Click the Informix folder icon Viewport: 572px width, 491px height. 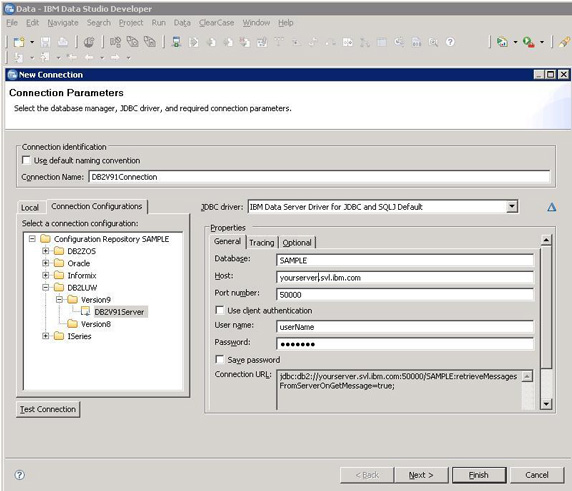click(59, 275)
